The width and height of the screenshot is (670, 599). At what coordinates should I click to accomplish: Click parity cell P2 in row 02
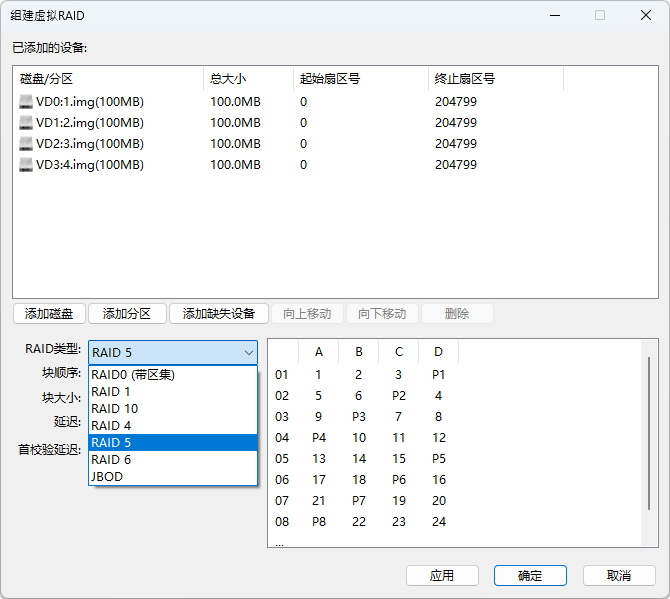tap(399, 396)
